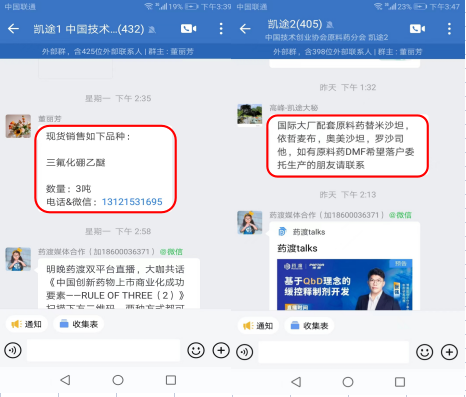Open 药渡talks QbD article card image

(x=345, y=284)
